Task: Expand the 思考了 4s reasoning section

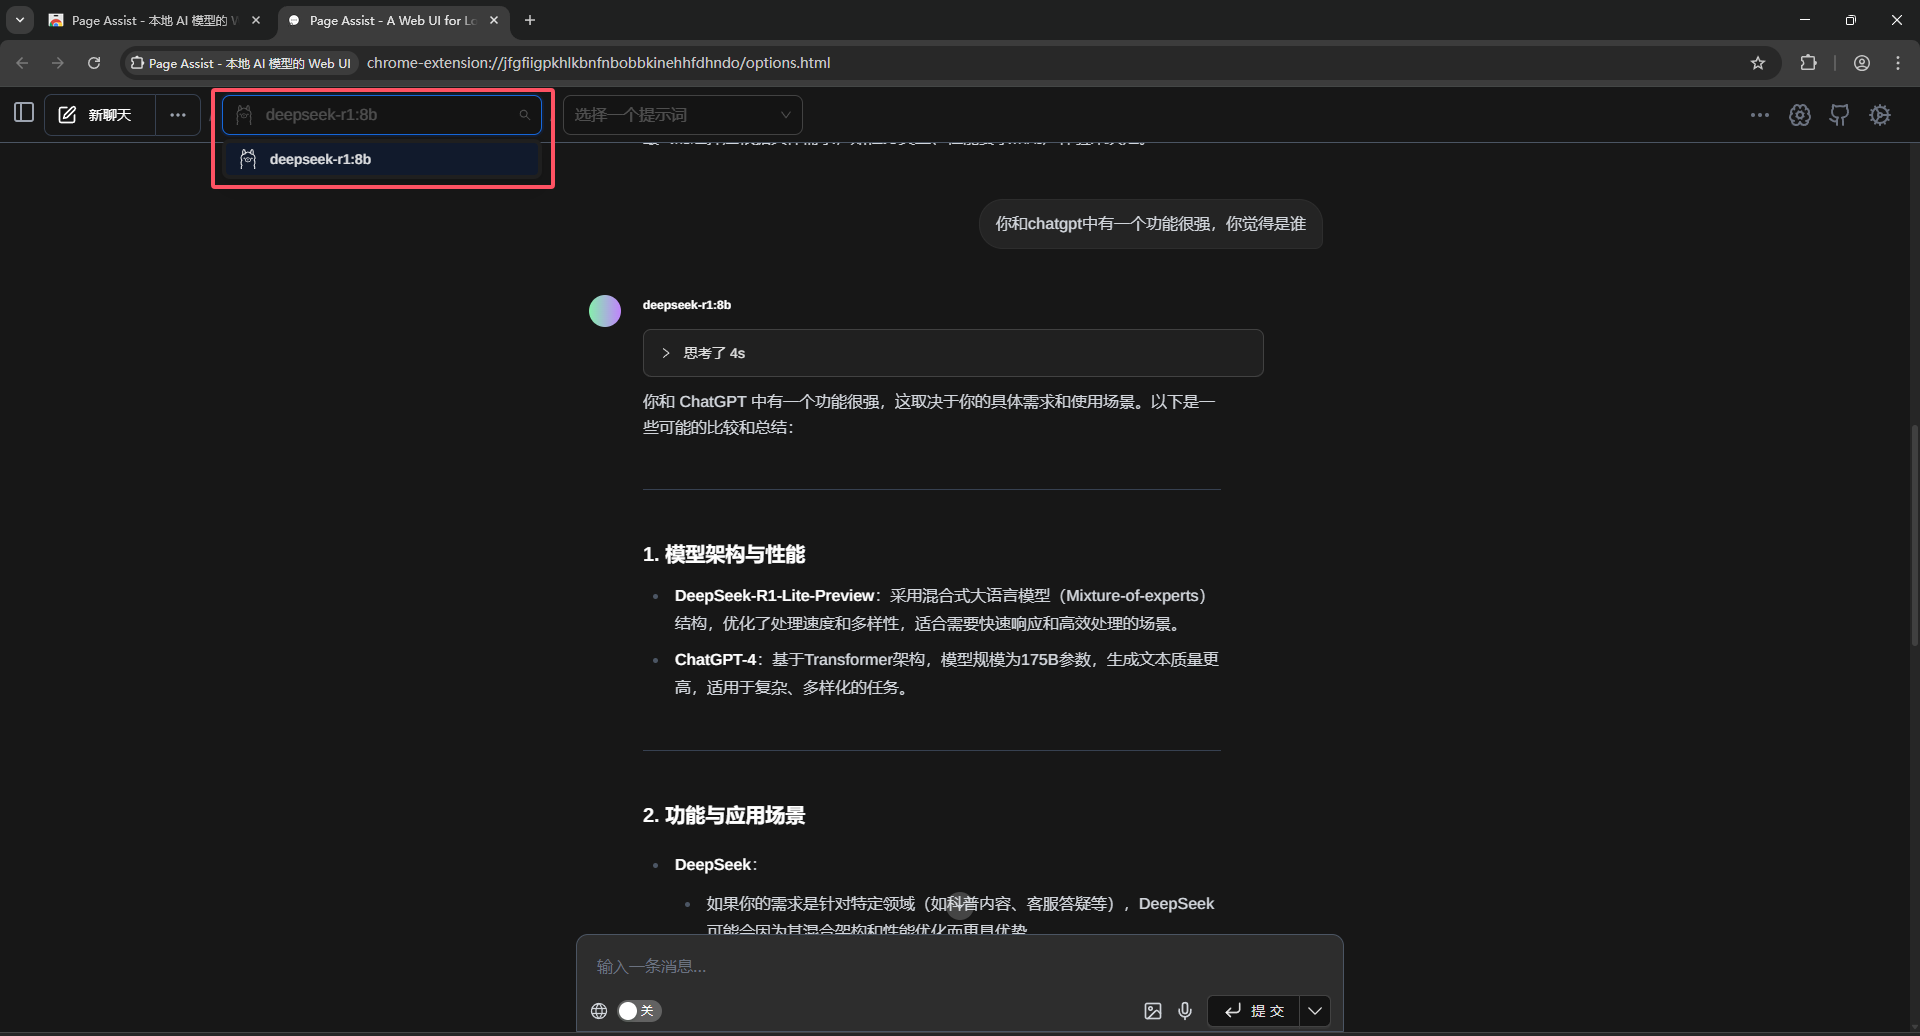Action: (x=953, y=353)
